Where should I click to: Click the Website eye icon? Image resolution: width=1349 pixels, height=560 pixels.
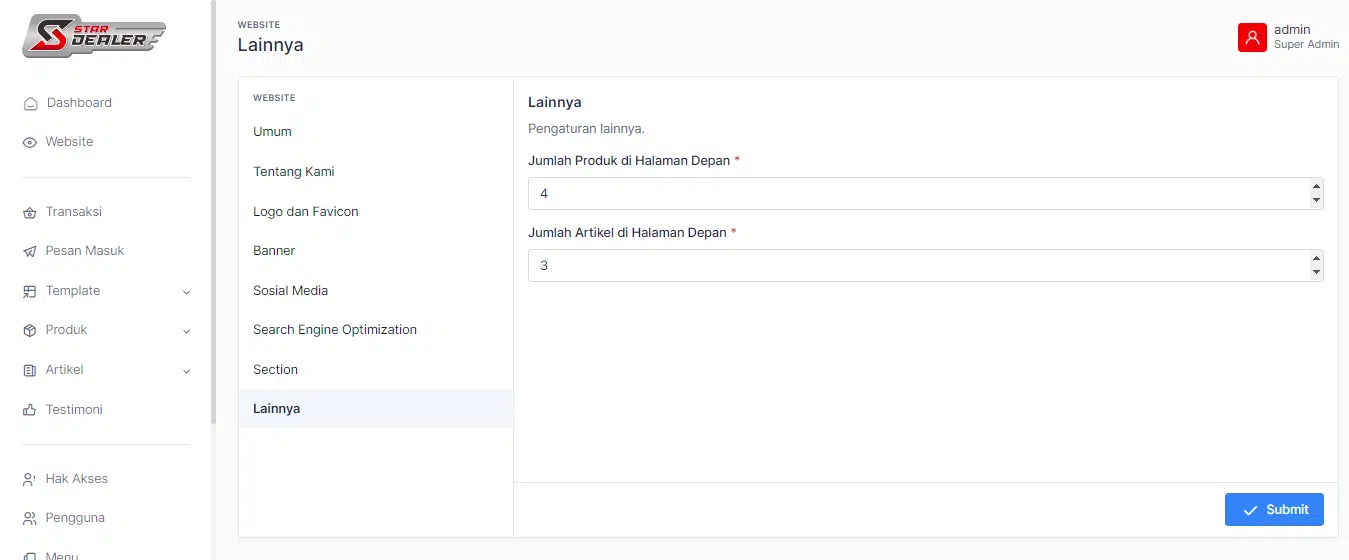point(30,142)
